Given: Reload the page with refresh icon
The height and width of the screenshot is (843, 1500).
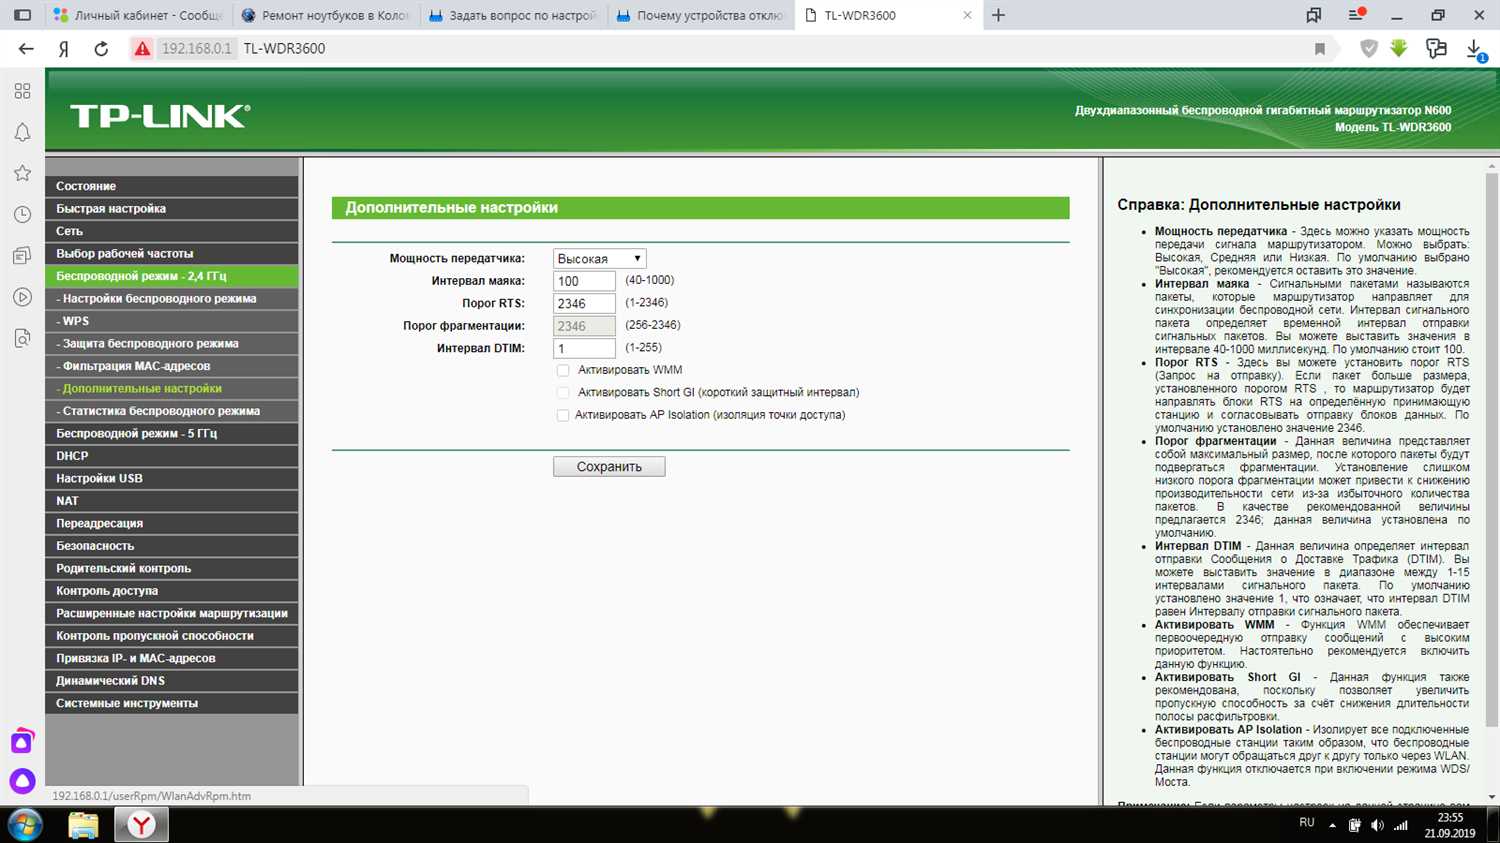Looking at the screenshot, I should [x=101, y=48].
